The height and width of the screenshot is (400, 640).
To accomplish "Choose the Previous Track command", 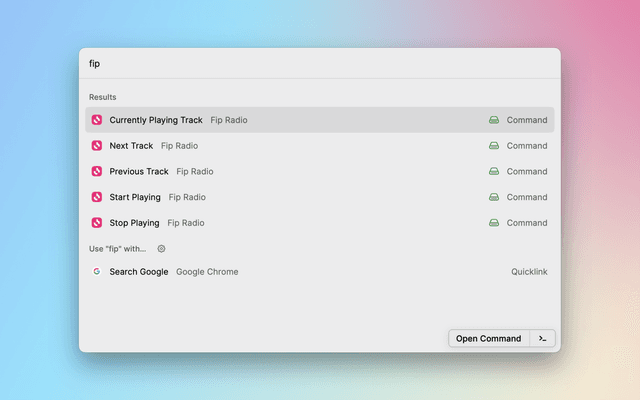I will pos(139,171).
